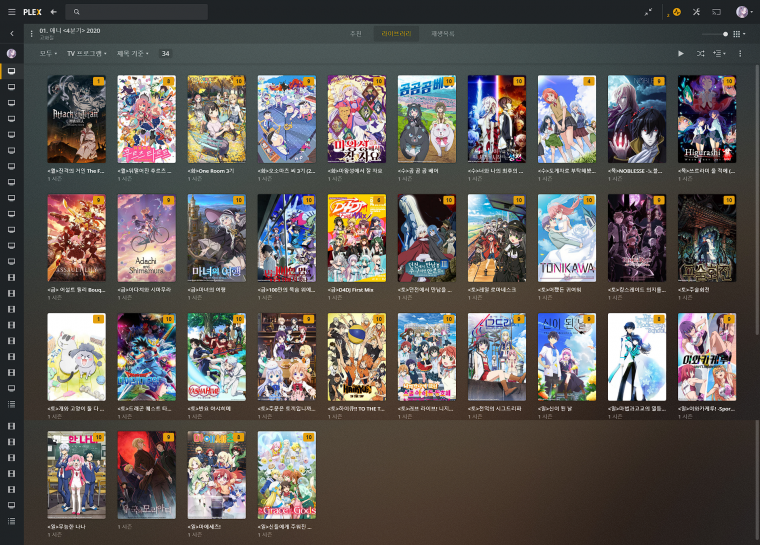The height and width of the screenshot is (545, 760).
Task: Open the hamburger navigation menu
Action: pos(12,12)
